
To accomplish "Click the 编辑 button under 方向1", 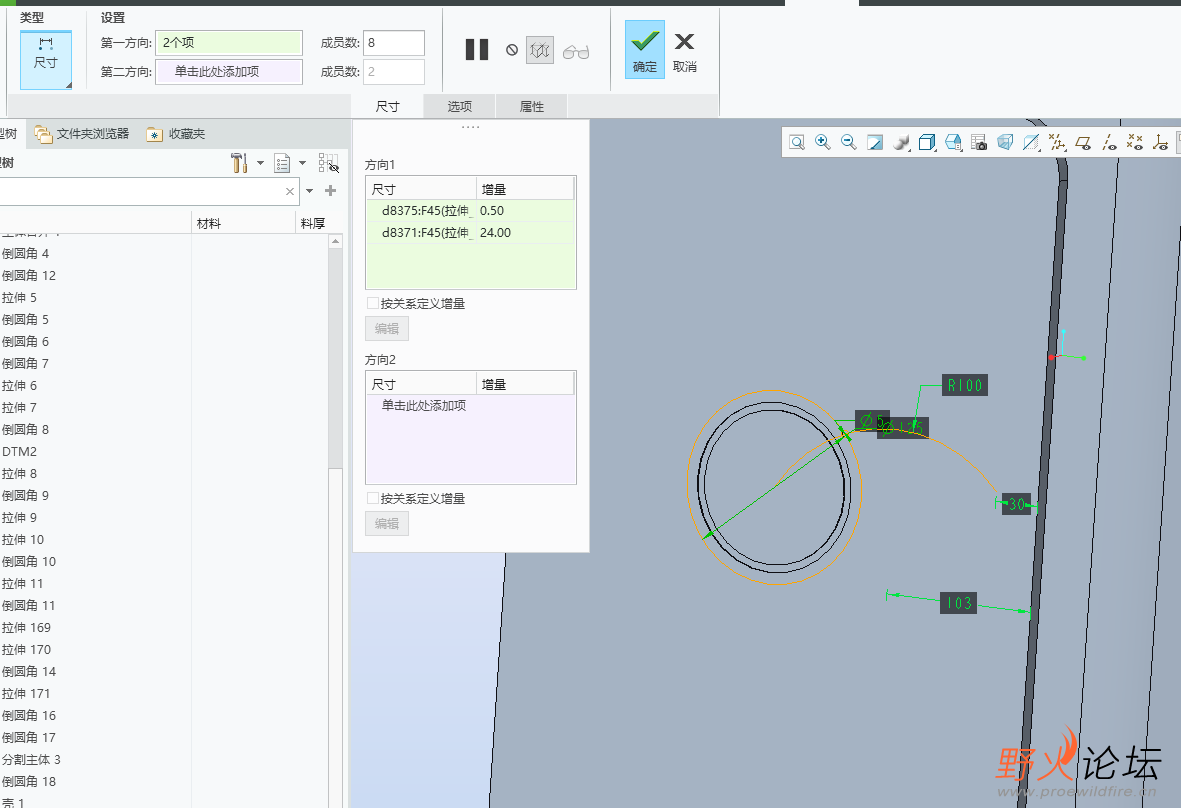I will click(x=387, y=328).
